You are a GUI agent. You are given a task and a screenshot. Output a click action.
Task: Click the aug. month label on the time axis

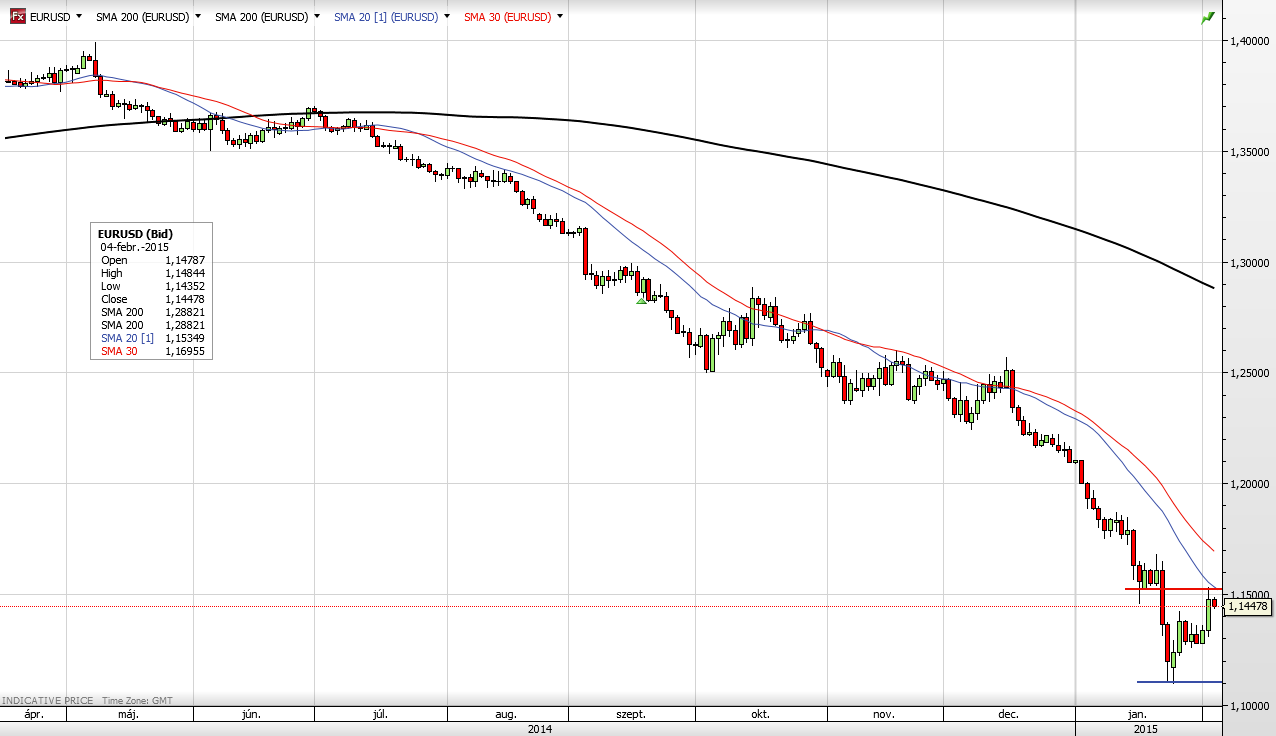pyautogui.click(x=506, y=715)
